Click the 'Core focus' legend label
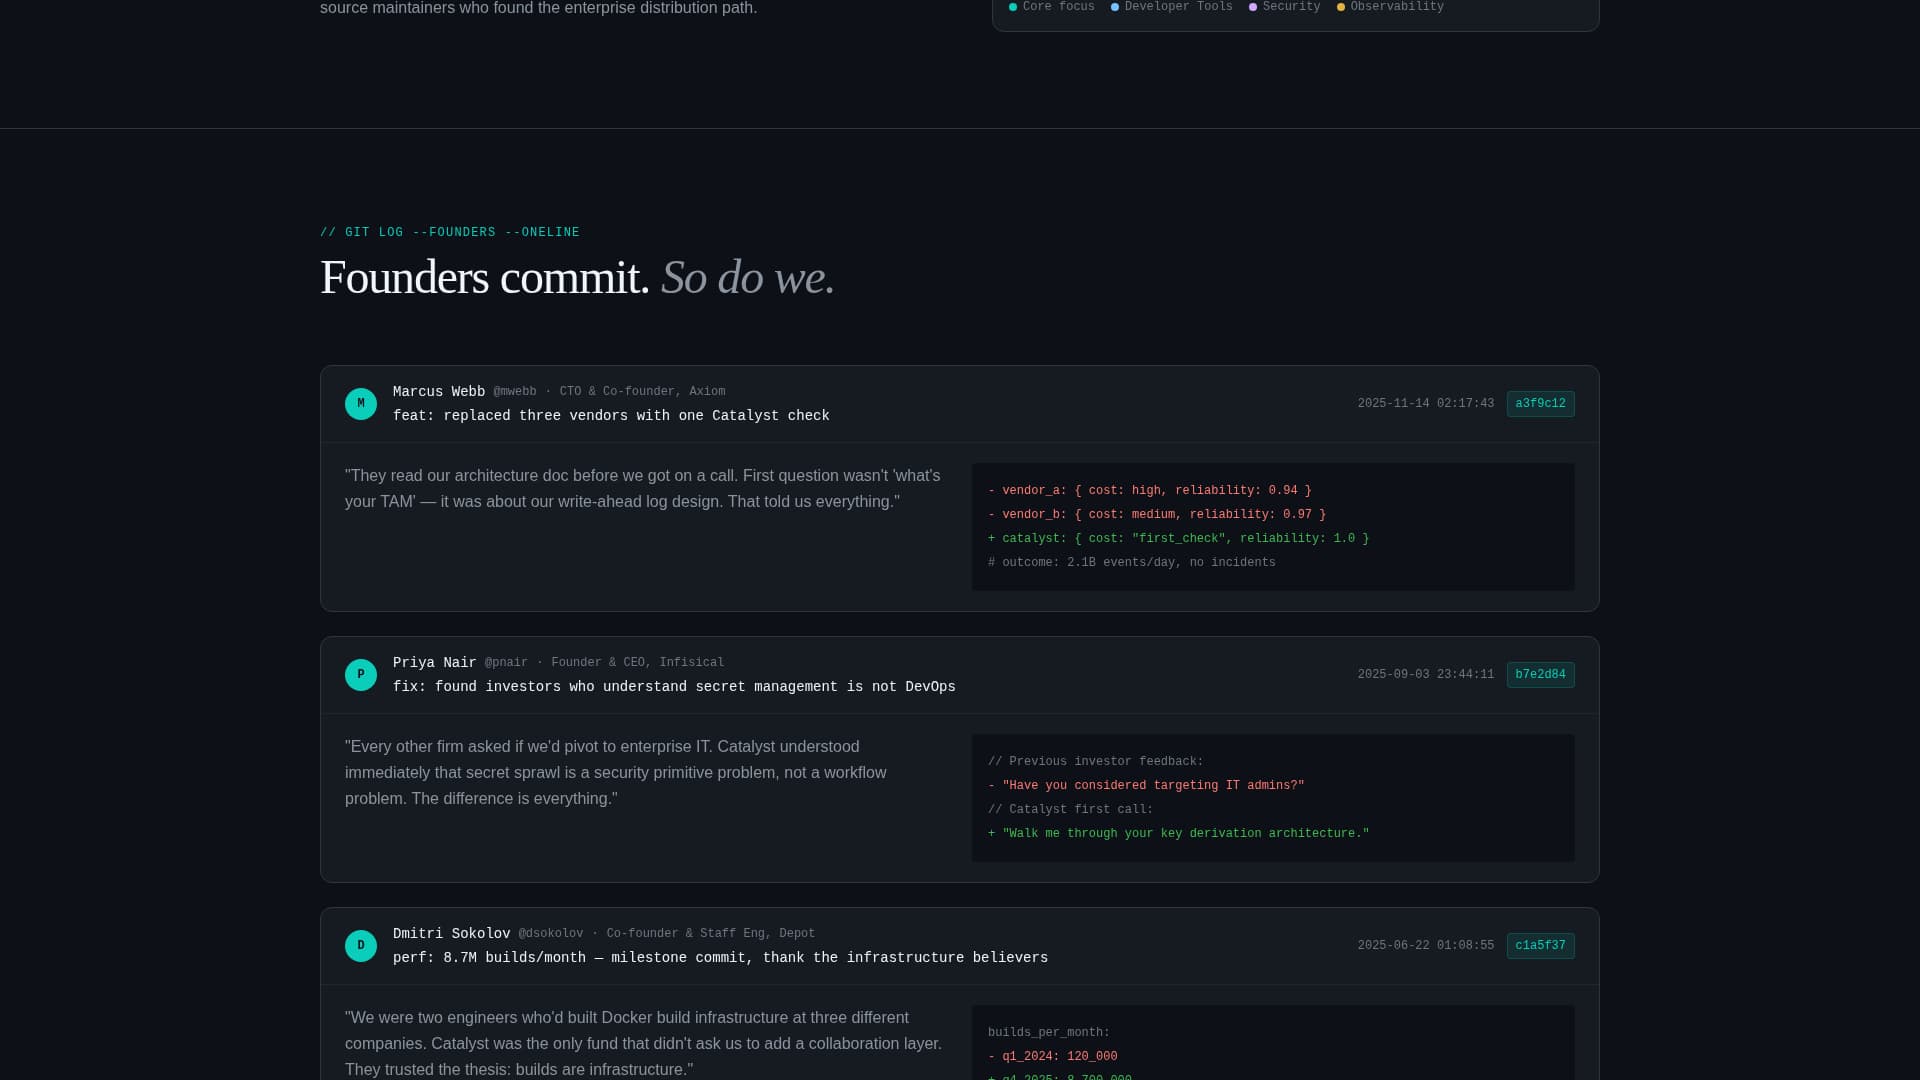Viewport: 1920px width, 1080px height. click(1058, 7)
